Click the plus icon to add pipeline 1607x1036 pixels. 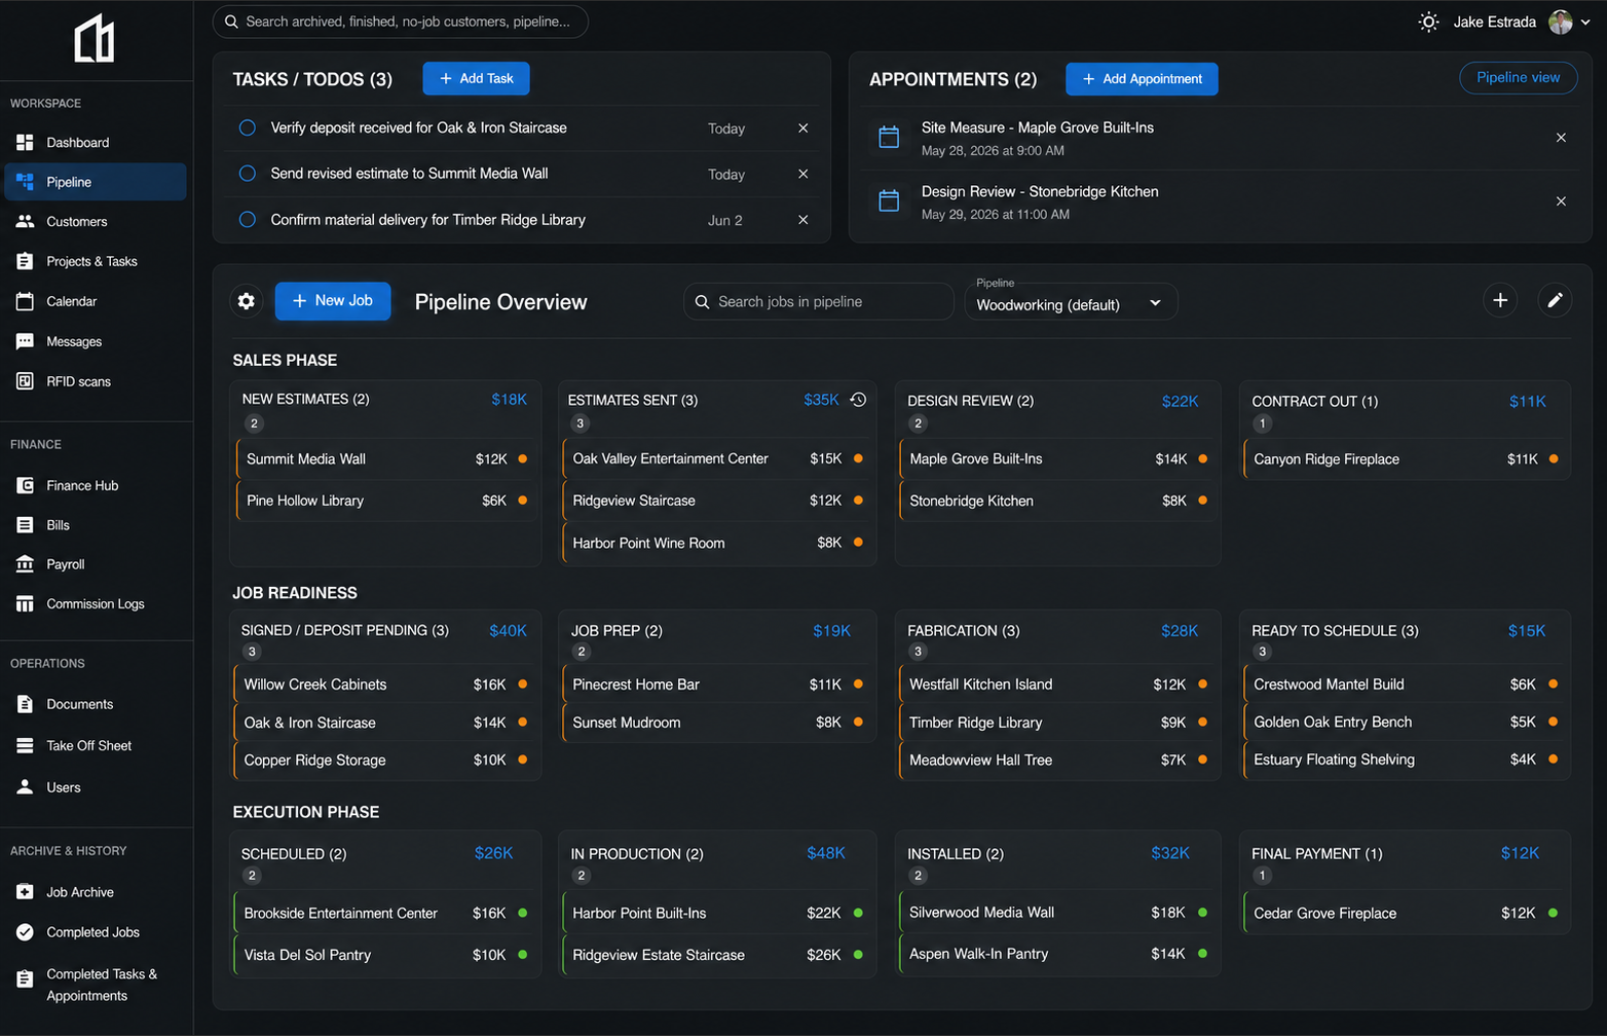(x=1500, y=300)
